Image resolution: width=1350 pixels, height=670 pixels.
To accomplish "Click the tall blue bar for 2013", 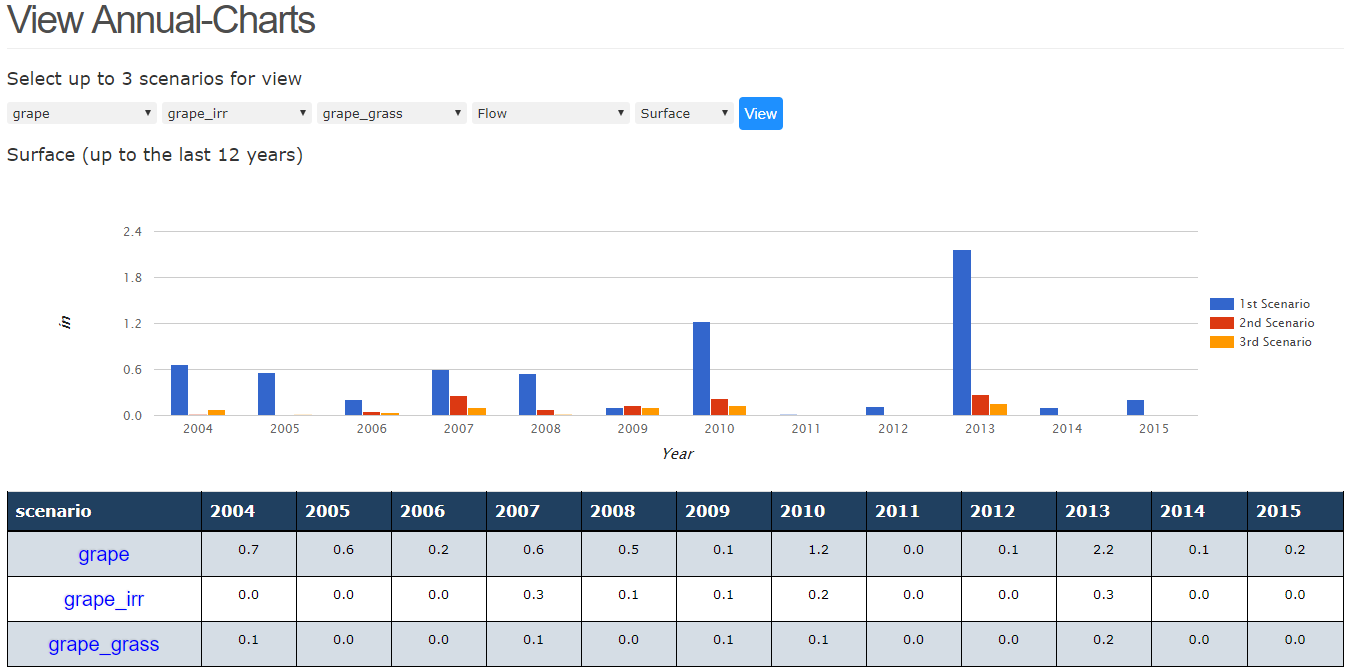I will 962,332.
